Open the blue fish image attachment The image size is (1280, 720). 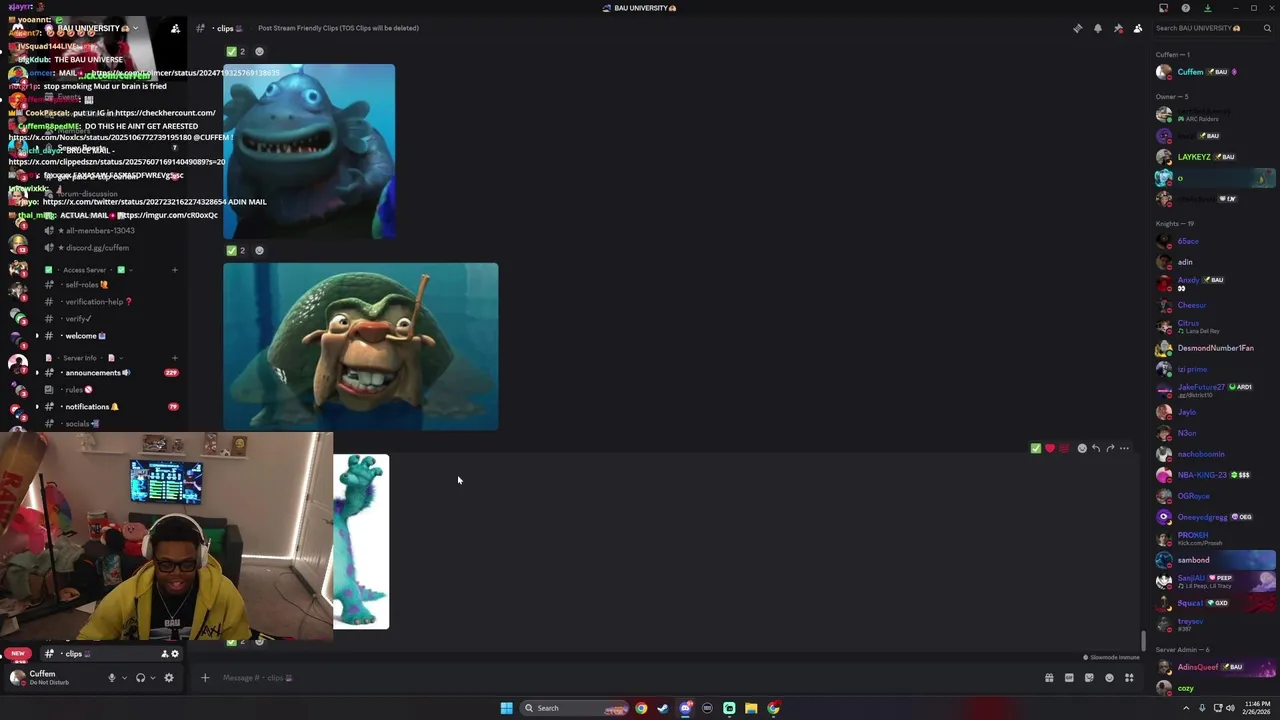pyautogui.click(x=309, y=151)
